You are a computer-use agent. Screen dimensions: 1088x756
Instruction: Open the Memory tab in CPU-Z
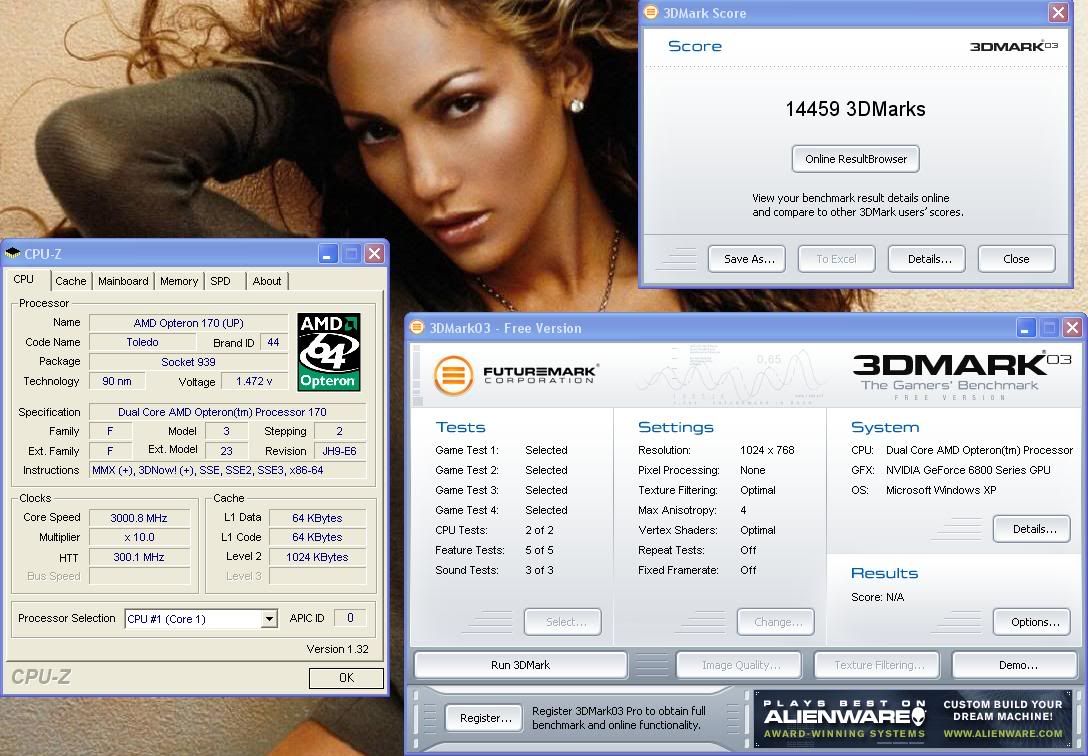point(179,281)
